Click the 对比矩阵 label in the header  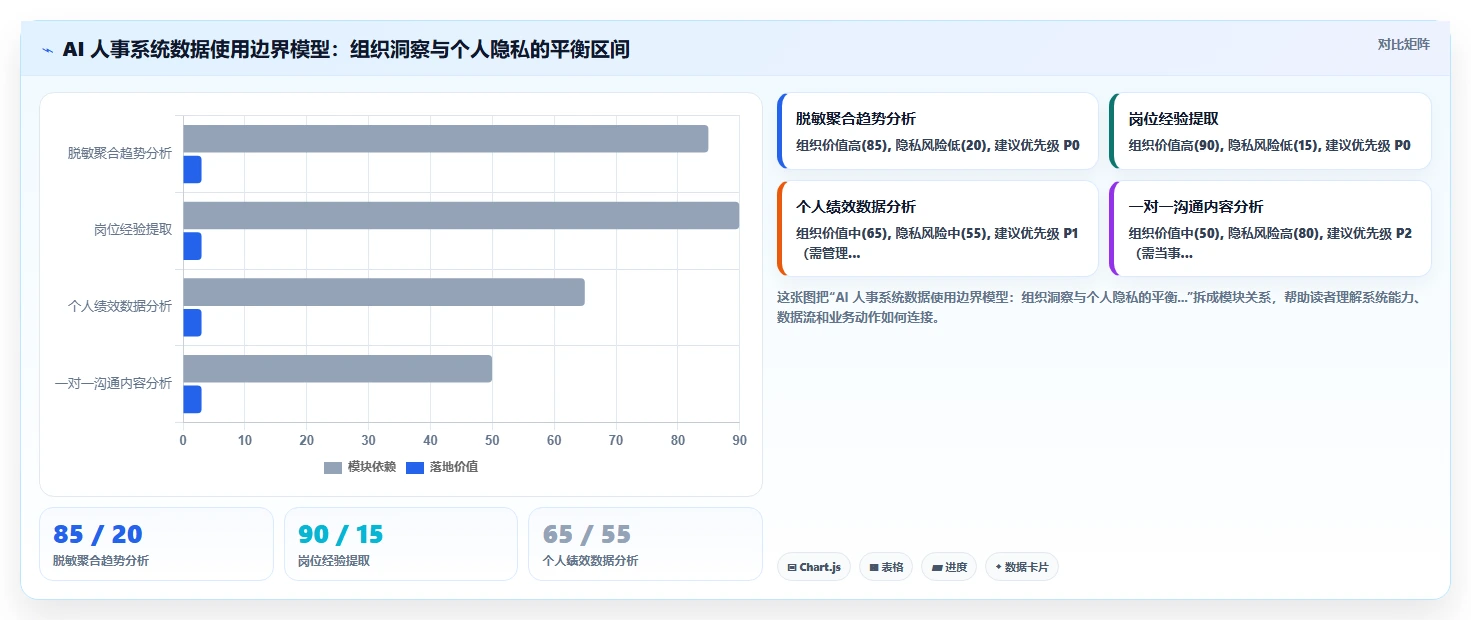click(1404, 44)
